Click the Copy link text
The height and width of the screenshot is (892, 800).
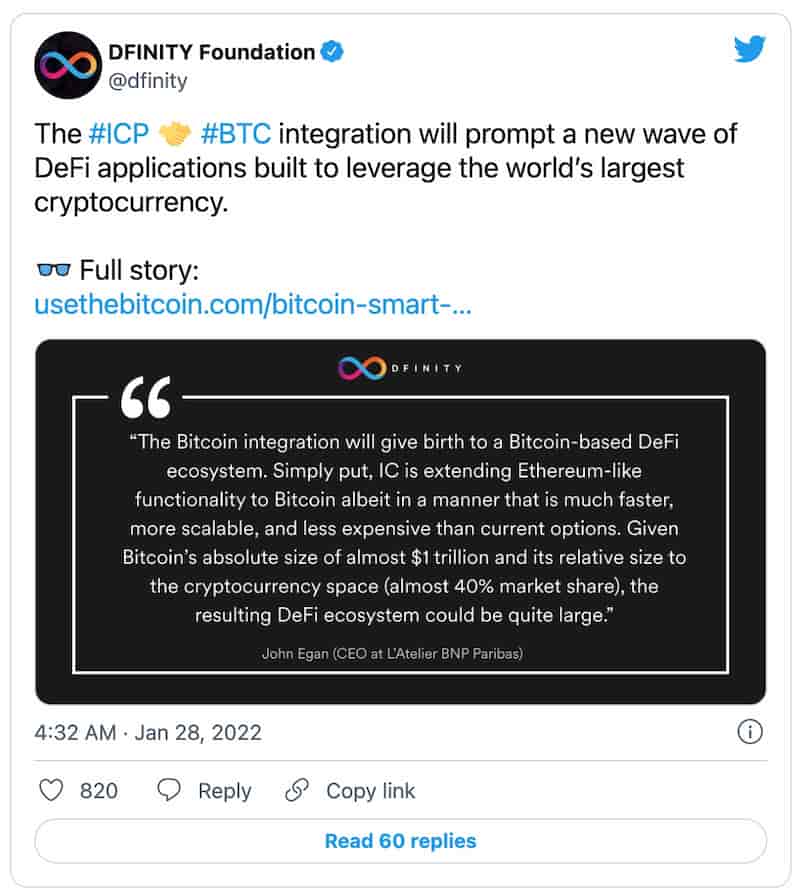370,791
